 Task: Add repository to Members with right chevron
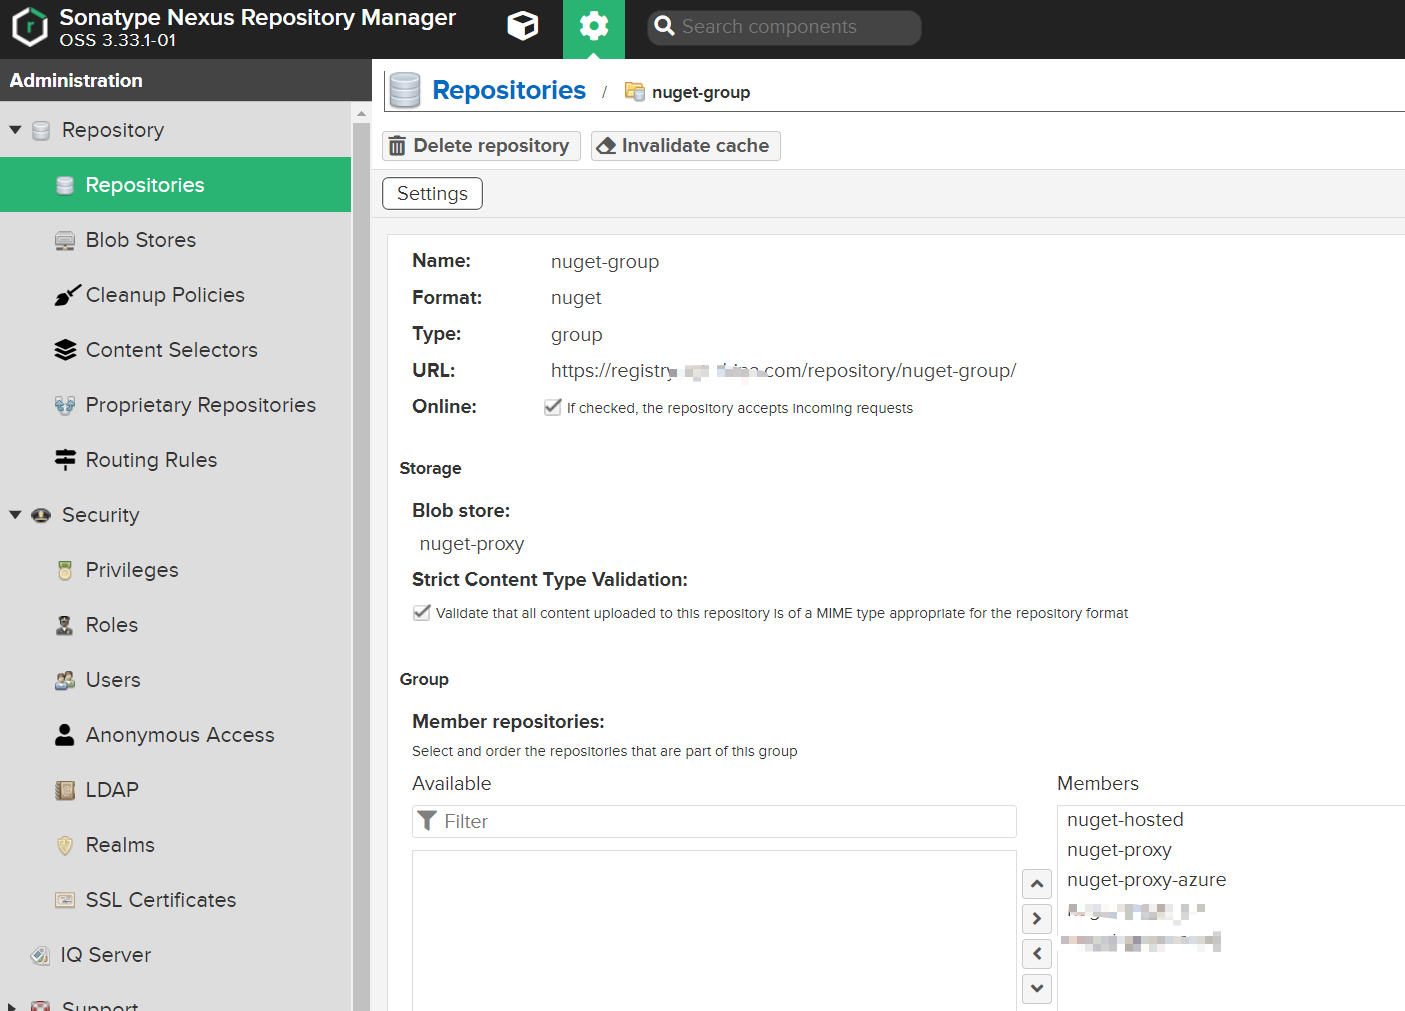1037,919
